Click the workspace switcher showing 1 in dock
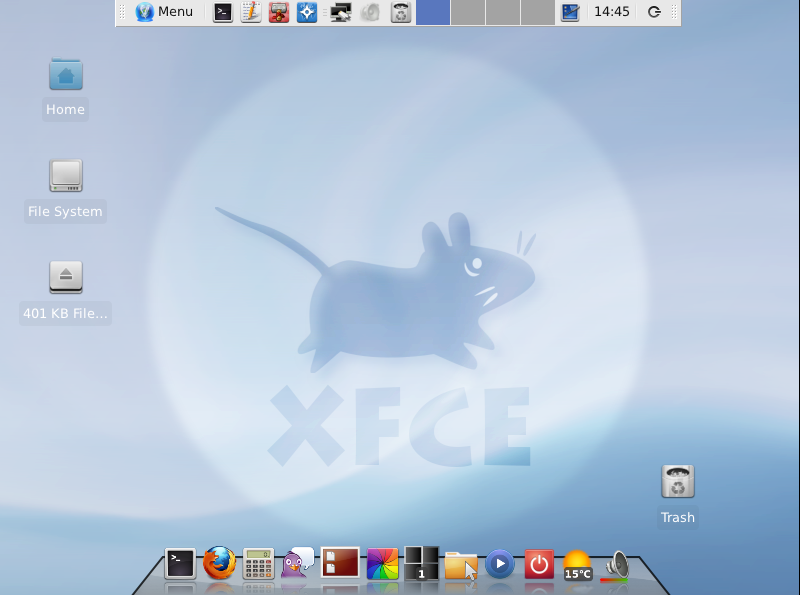Viewport: 800px width, 595px height. (421, 563)
